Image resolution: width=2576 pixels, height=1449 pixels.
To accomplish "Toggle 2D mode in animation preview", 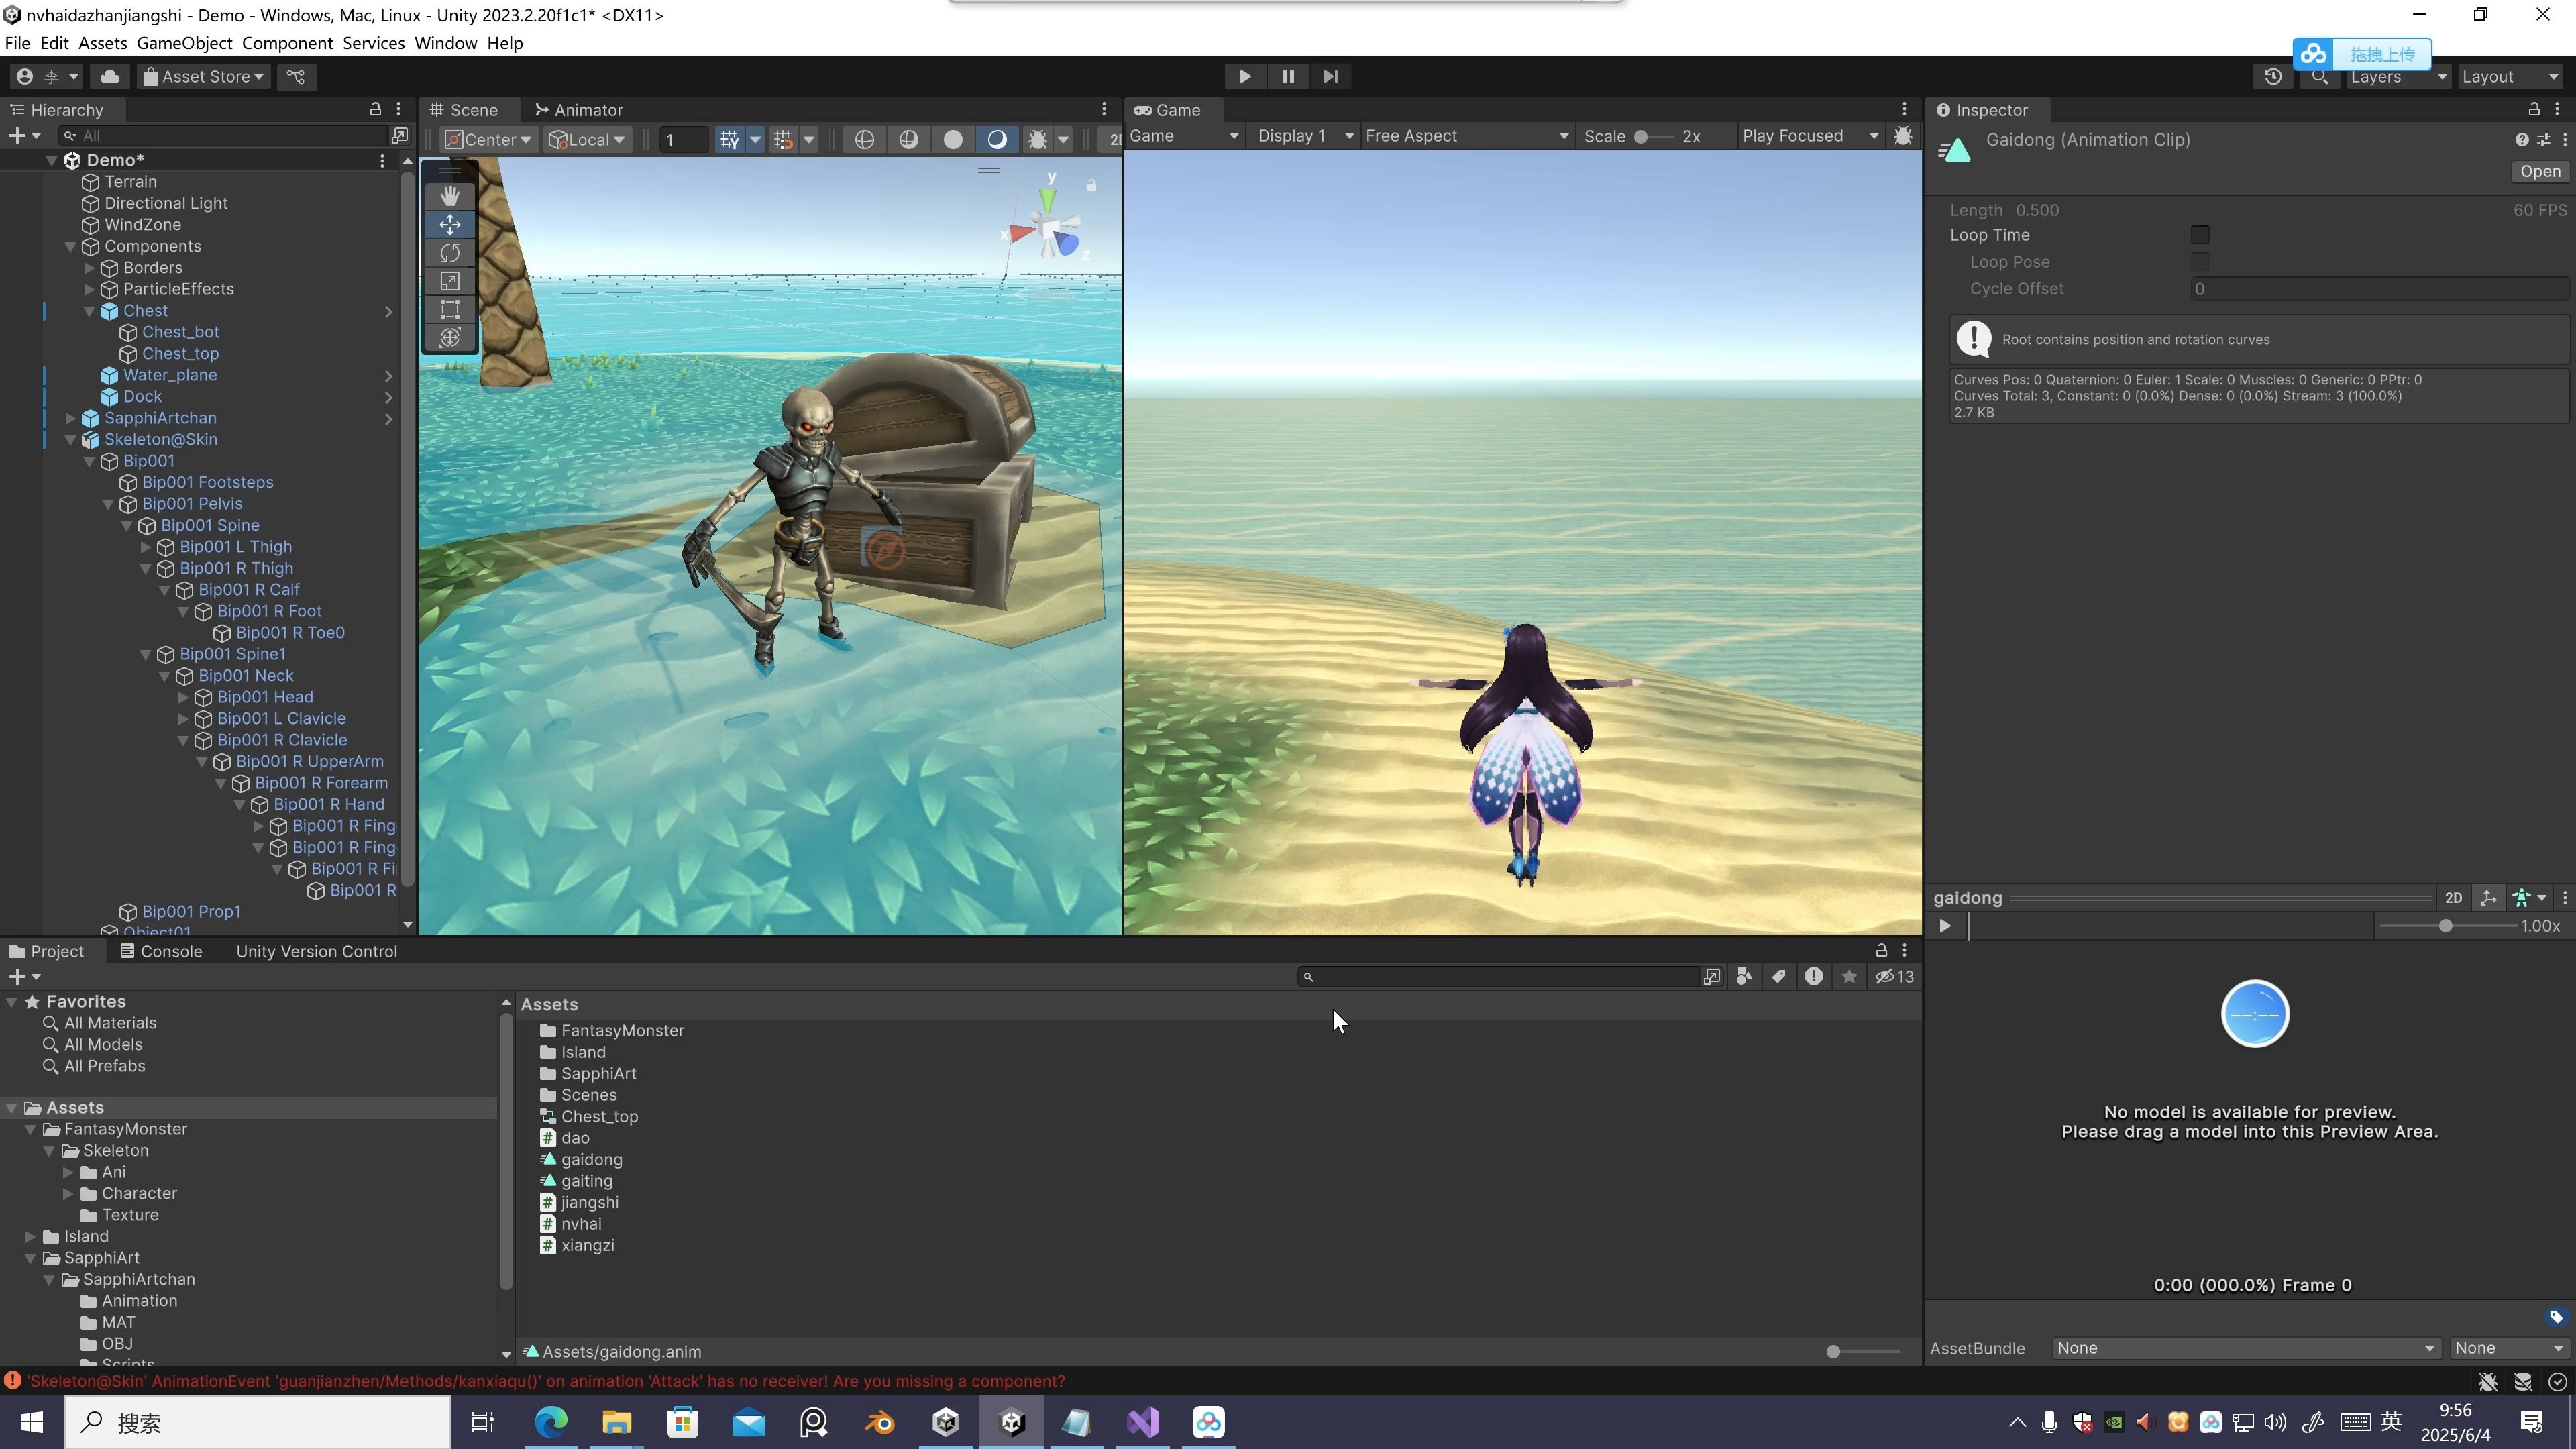I will [x=2453, y=898].
